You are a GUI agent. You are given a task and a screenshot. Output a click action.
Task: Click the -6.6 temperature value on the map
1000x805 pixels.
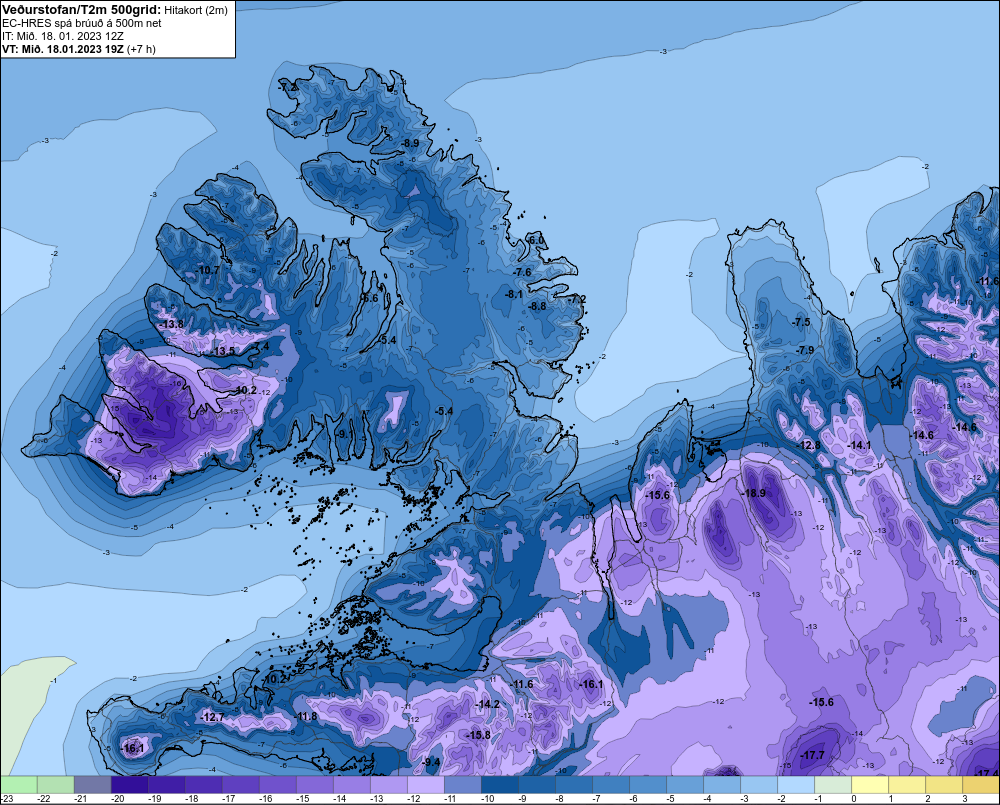(x=369, y=298)
